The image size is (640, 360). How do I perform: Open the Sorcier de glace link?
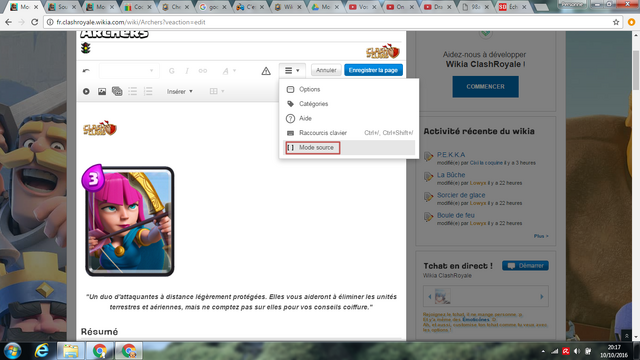(x=461, y=195)
